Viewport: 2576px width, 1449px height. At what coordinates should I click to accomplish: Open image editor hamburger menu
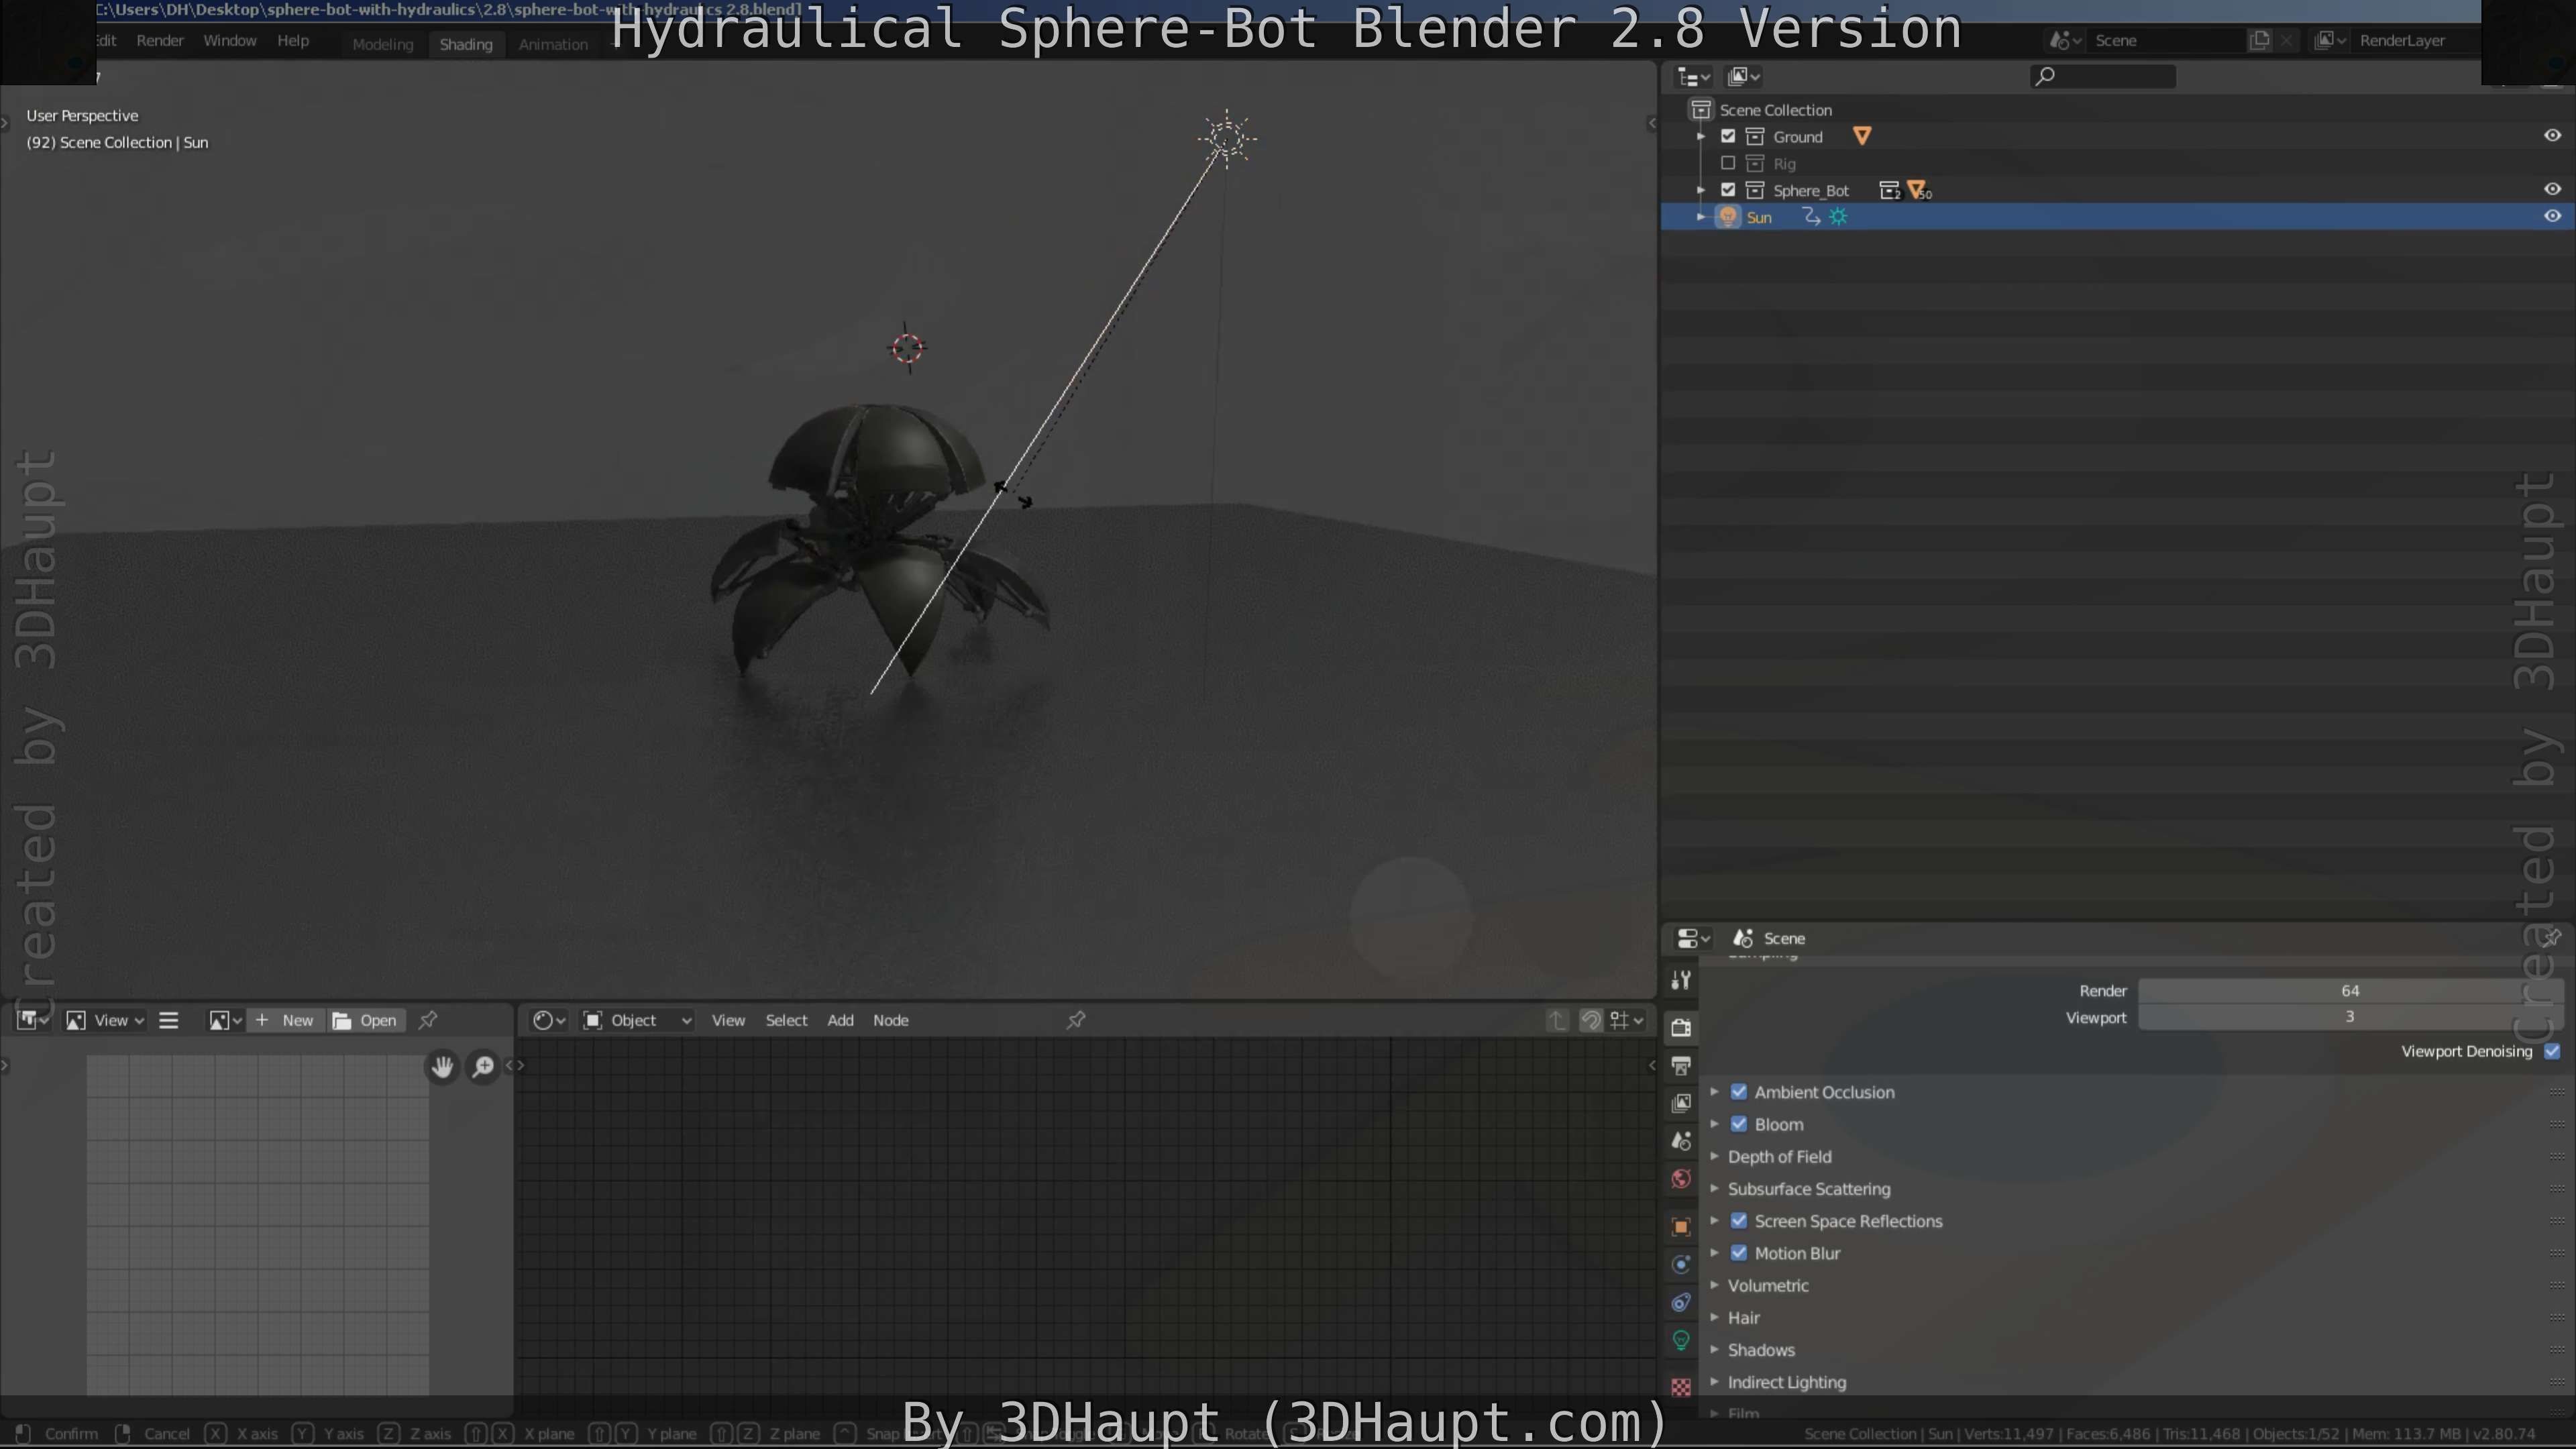pyautogui.click(x=169, y=1020)
